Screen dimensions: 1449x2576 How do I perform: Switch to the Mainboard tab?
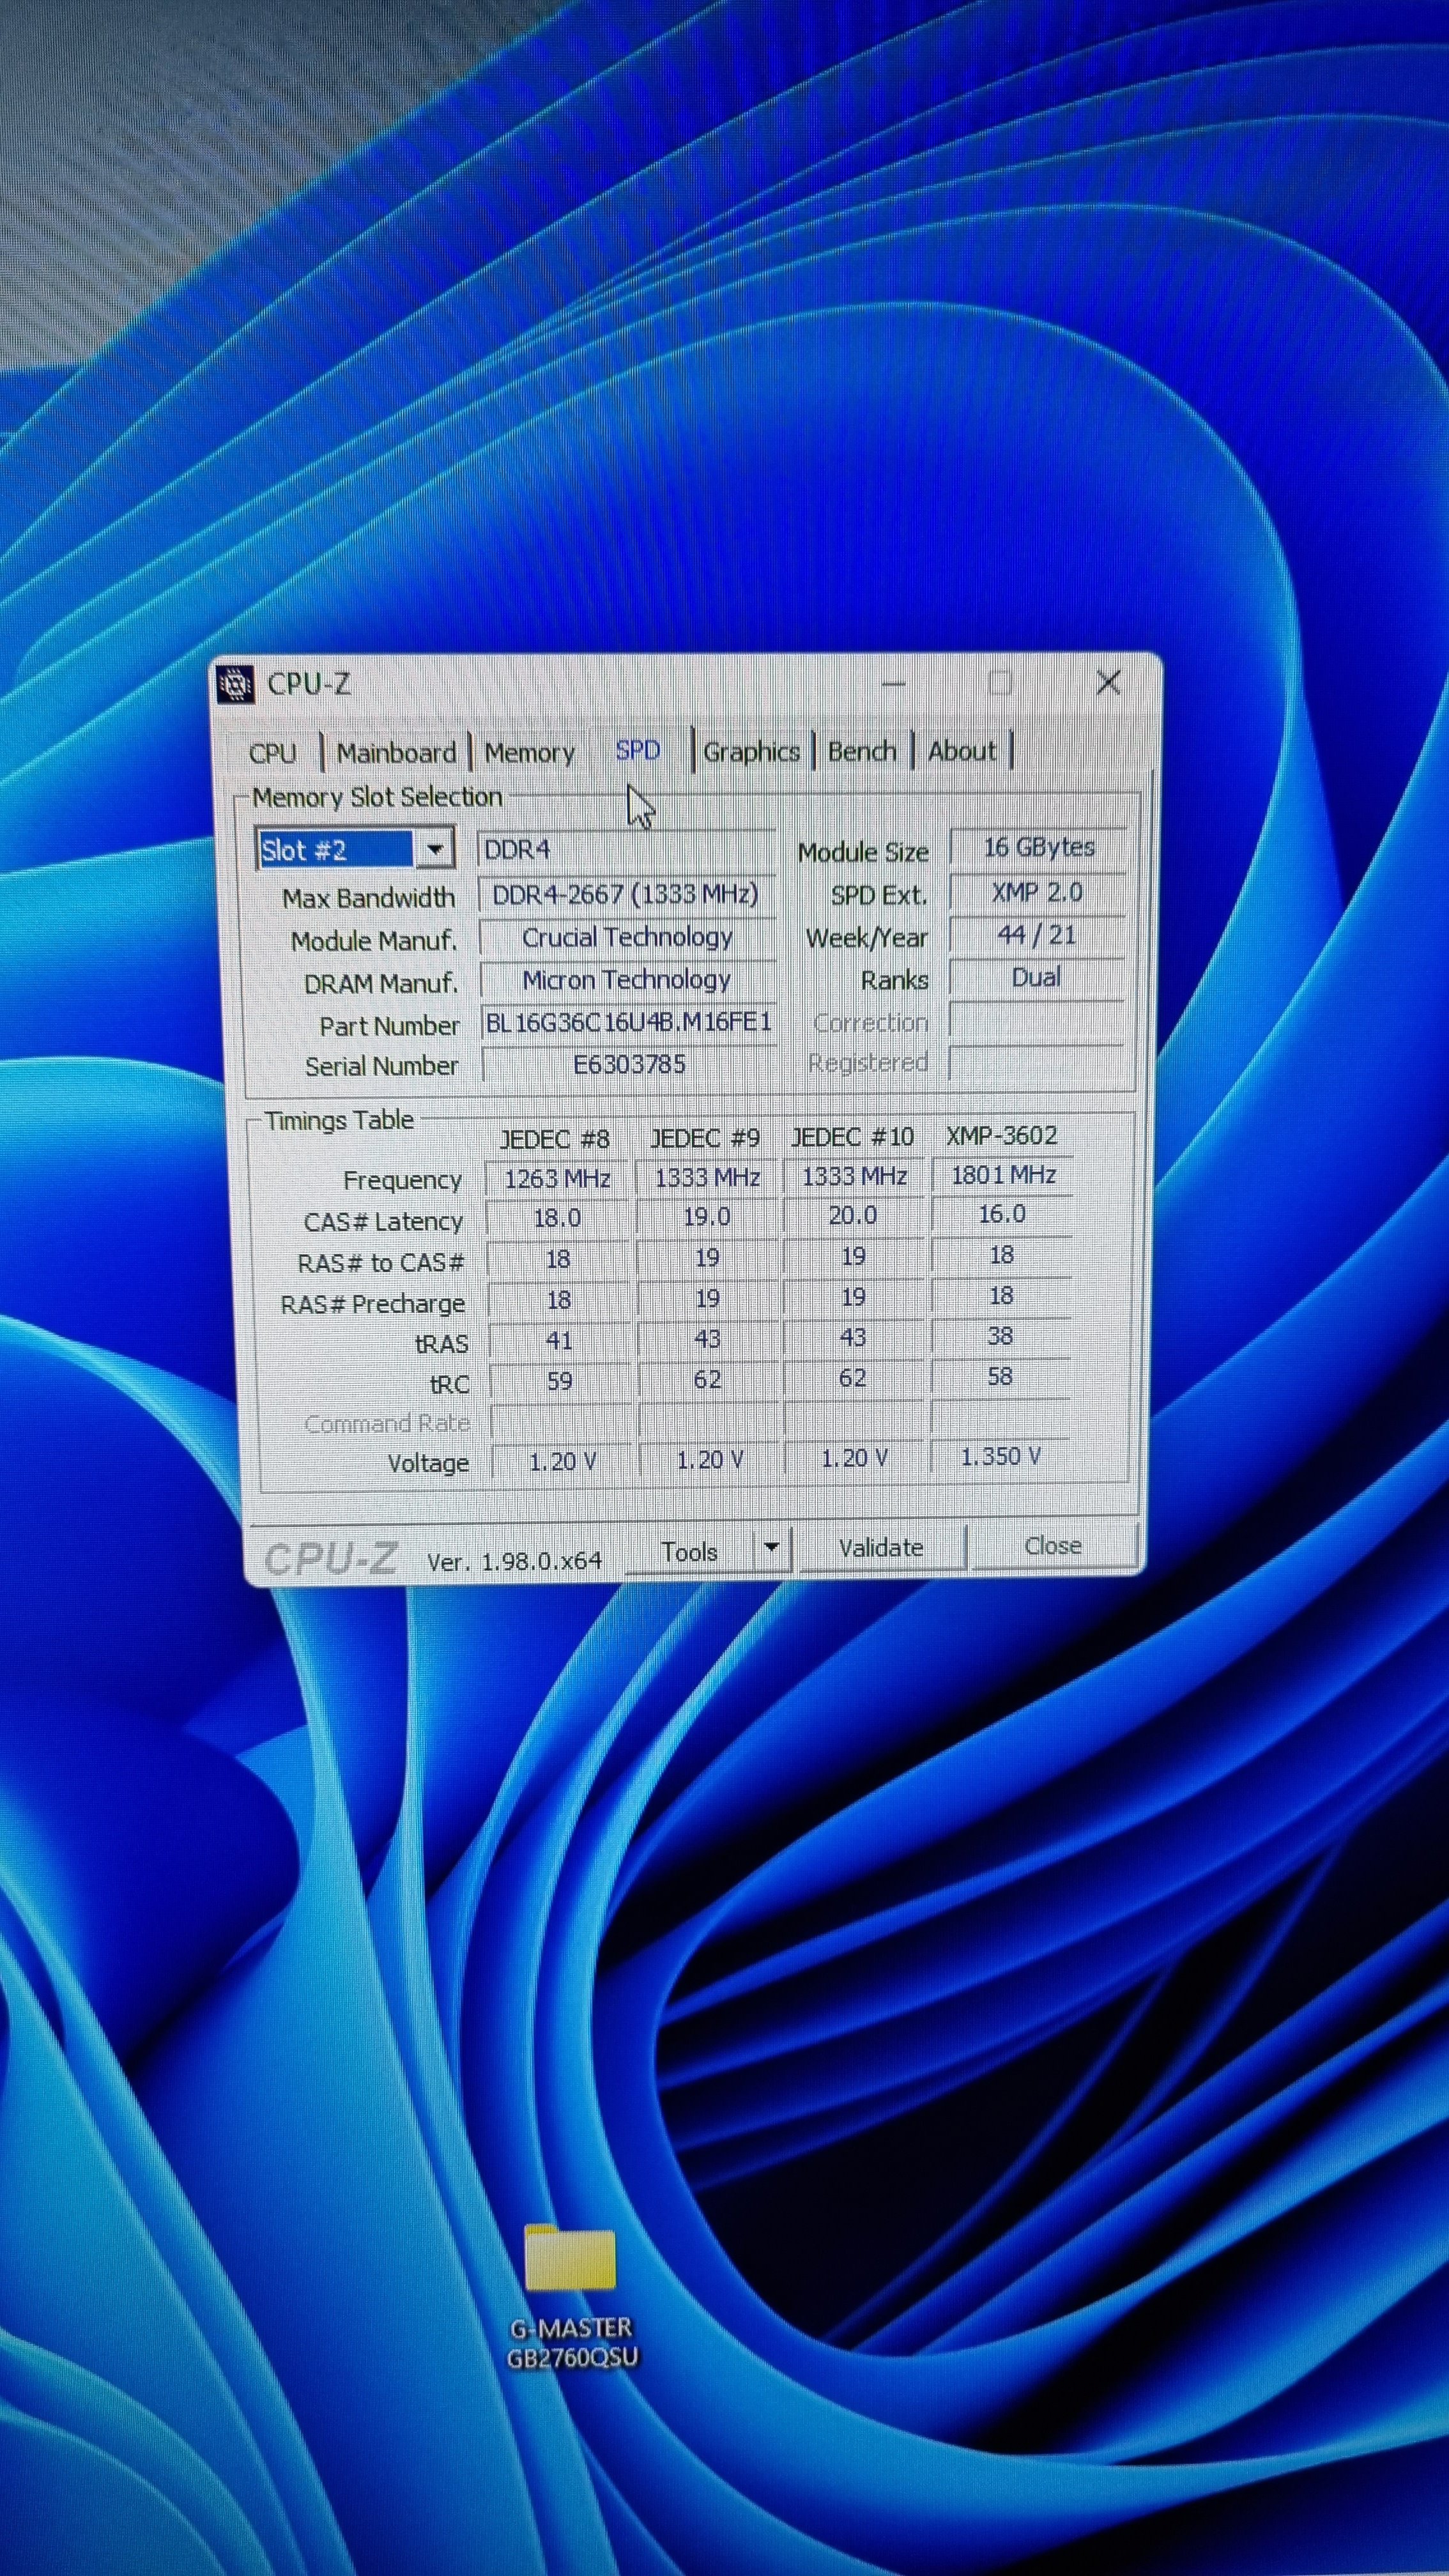click(396, 753)
